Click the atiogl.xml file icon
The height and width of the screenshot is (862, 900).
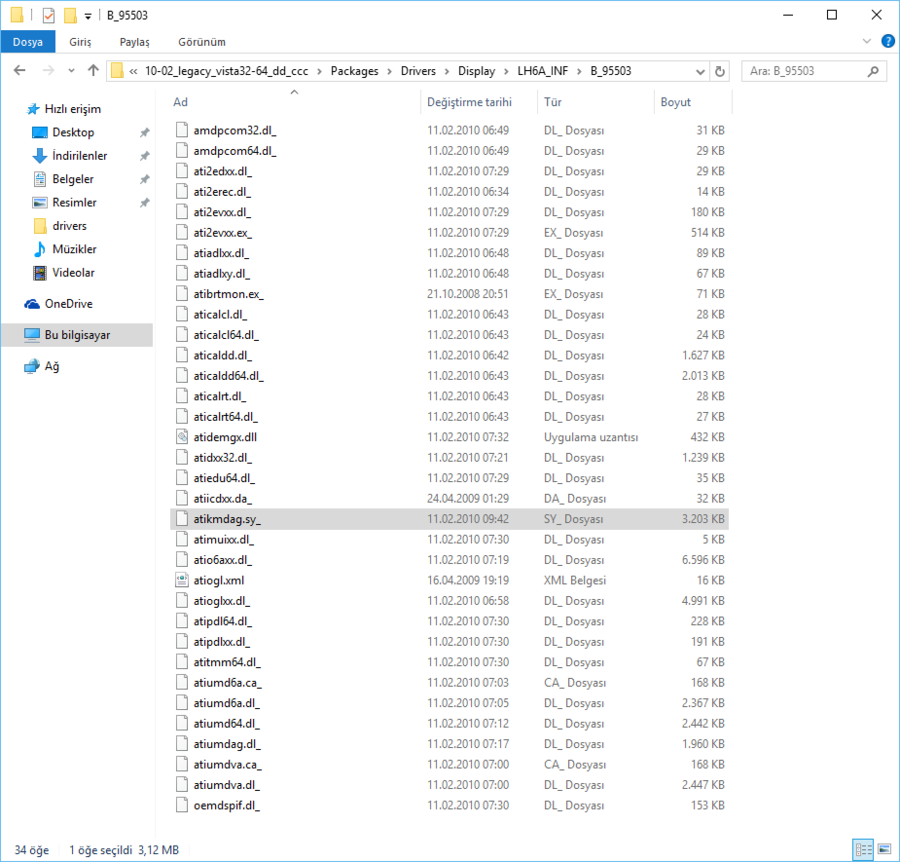click(x=182, y=580)
